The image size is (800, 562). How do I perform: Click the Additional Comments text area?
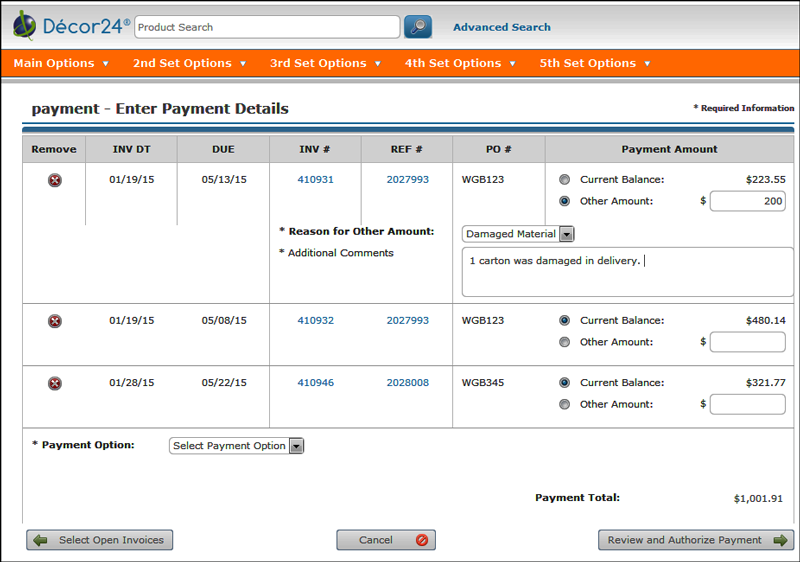coord(627,272)
